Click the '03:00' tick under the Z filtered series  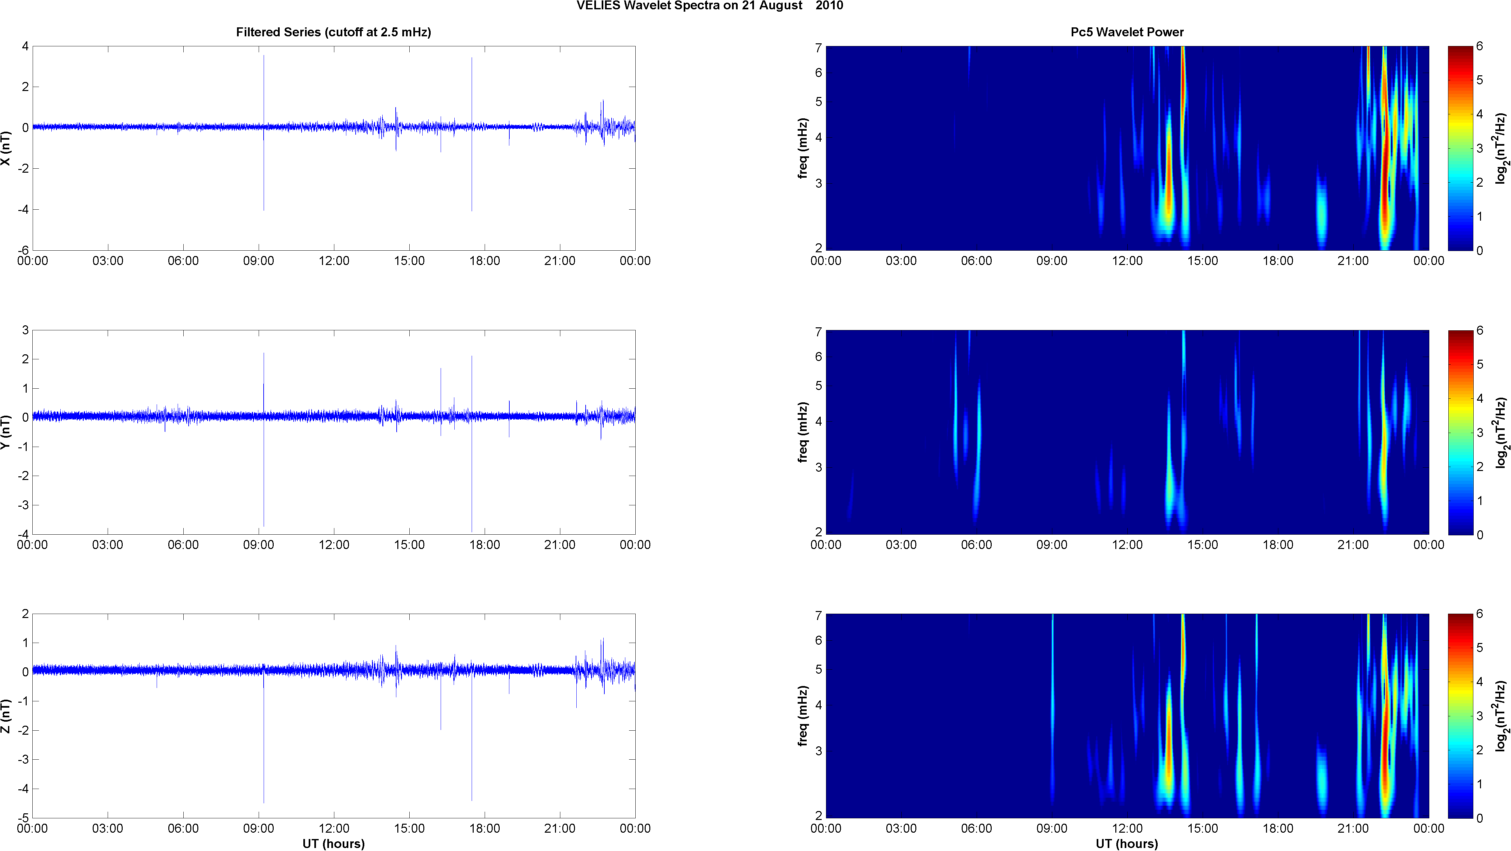coord(108,829)
